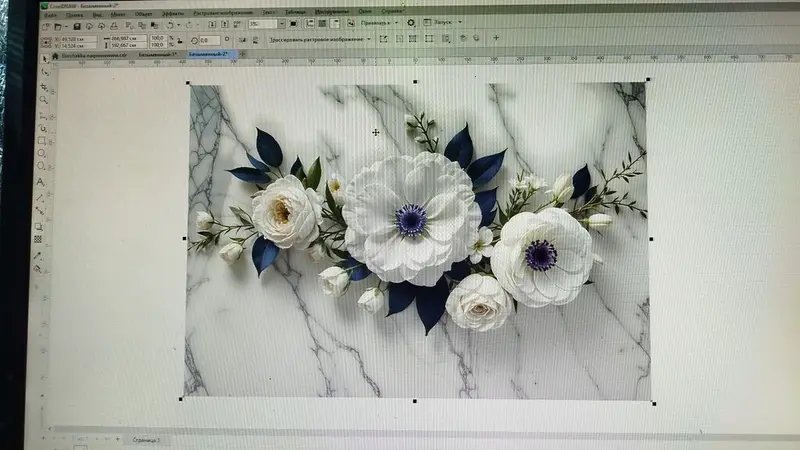Click the Print icon
The height and width of the screenshot is (450, 800).
pyautogui.click(x=114, y=26)
